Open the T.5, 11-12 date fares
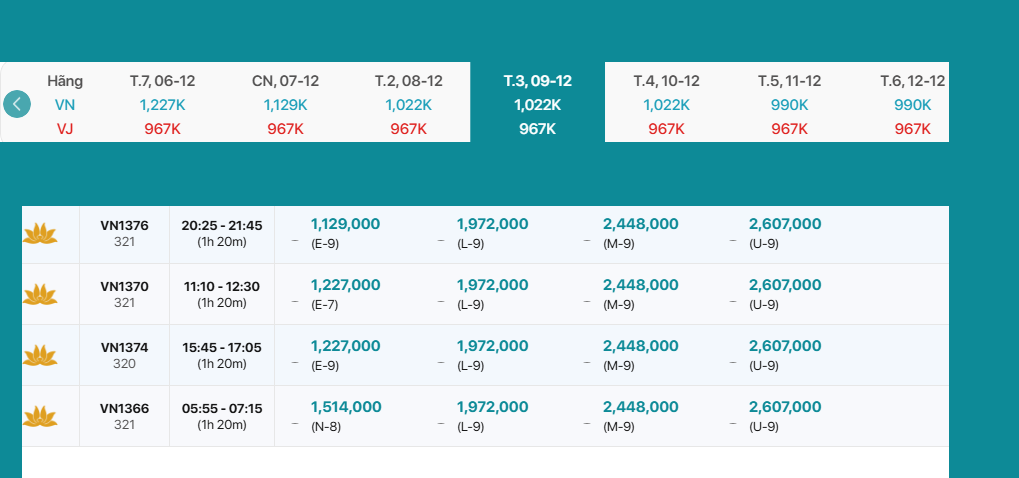 789,104
